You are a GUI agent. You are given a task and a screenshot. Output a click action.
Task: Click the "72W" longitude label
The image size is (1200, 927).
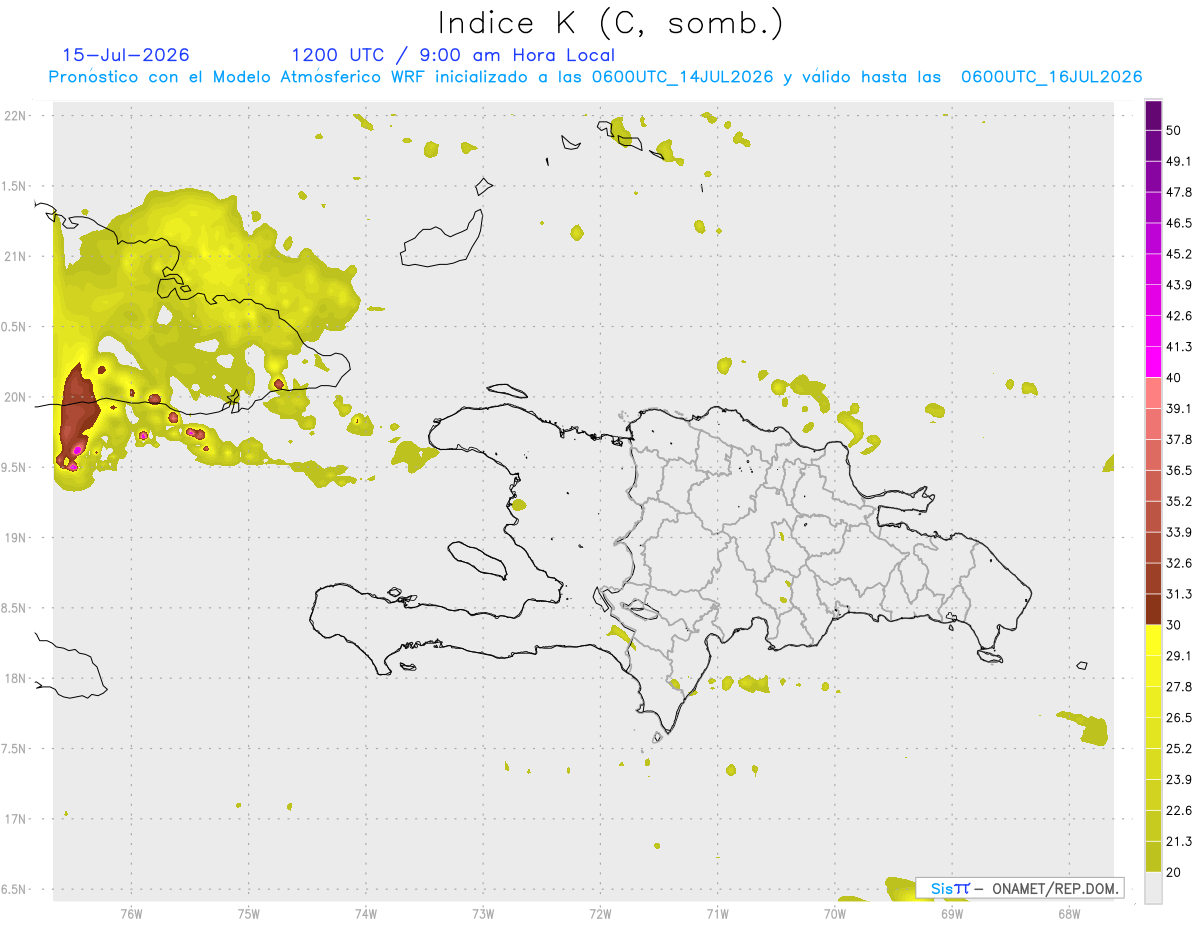tap(600, 913)
